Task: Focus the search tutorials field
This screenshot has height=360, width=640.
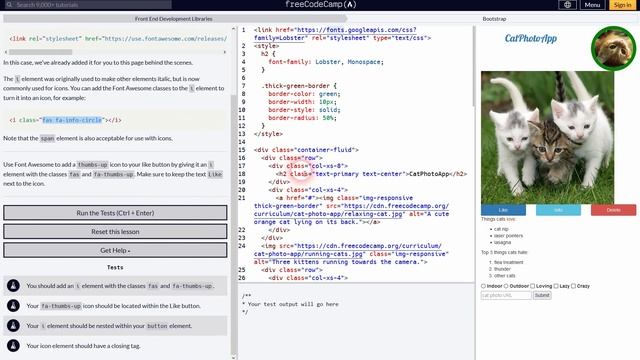Action: coord(88,4)
